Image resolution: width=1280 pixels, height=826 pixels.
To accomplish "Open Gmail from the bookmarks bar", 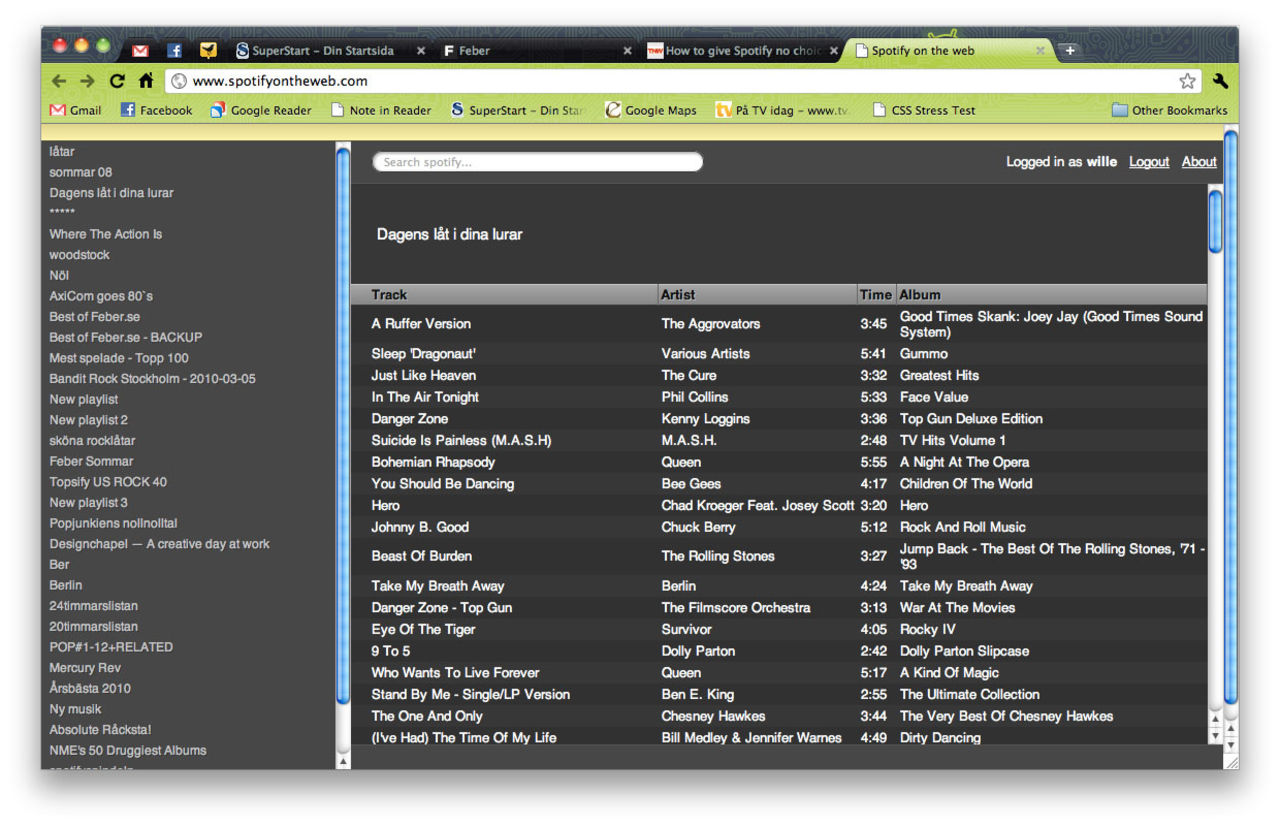I will tap(74, 110).
